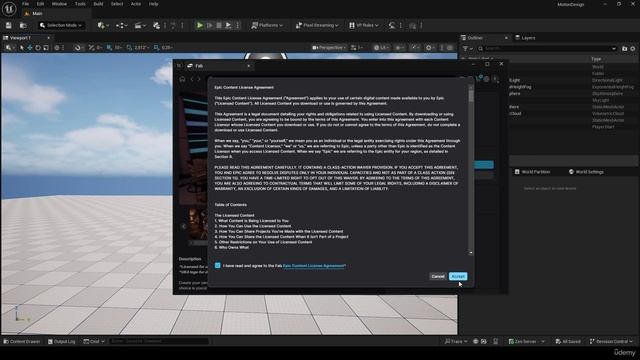Click the Unreal Engine logo icon
The width and height of the screenshot is (640, 360).
click(x=9, y=9)
